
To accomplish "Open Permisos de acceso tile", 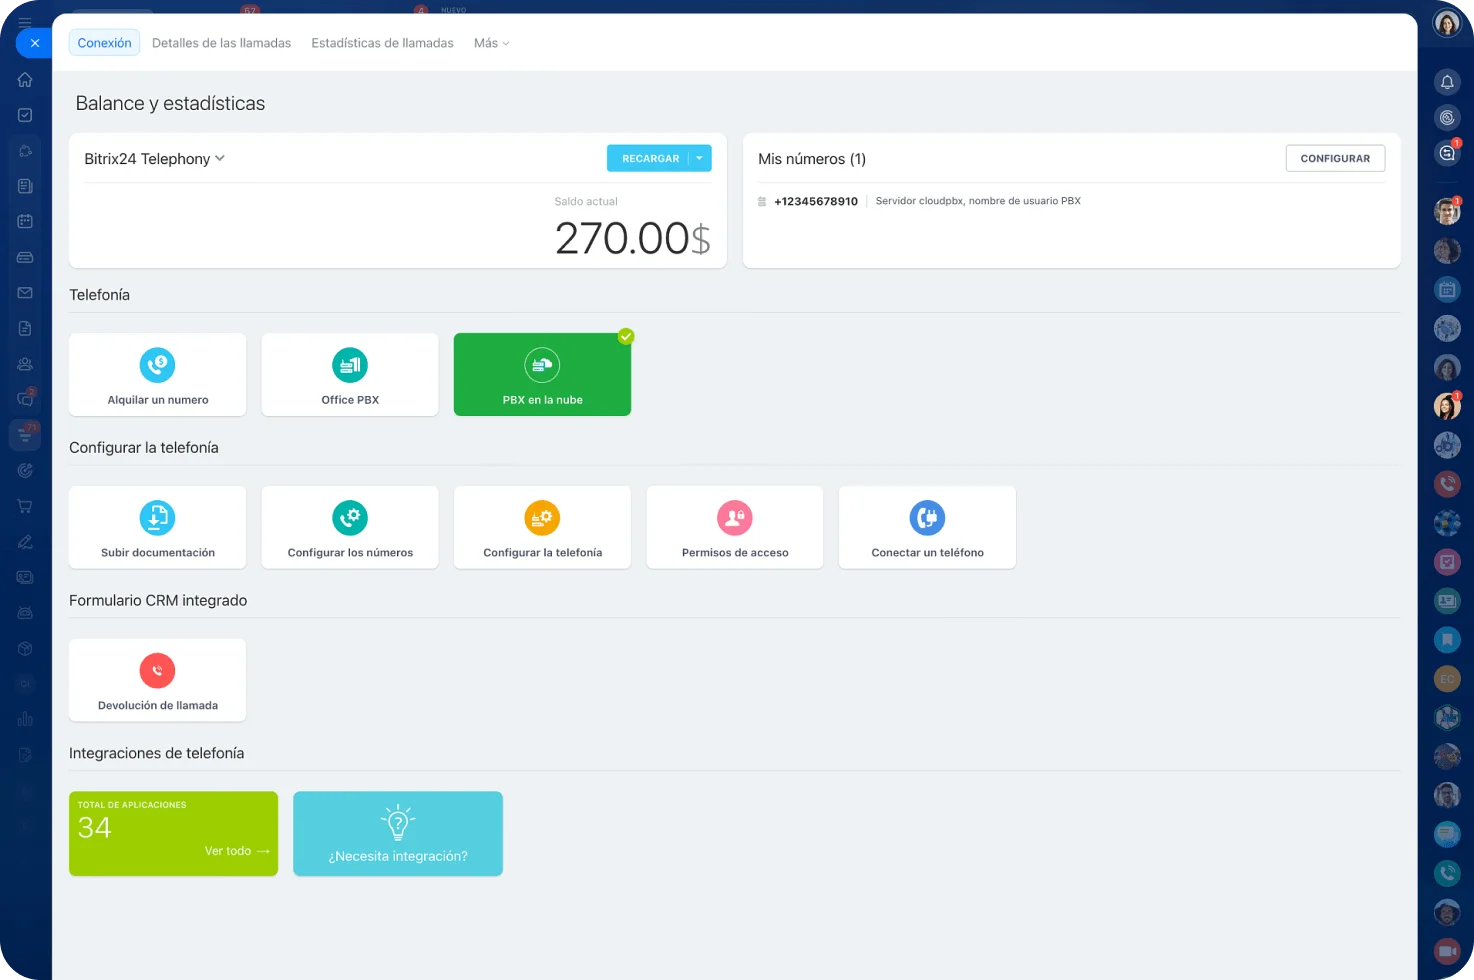I will tap(734, 528).
